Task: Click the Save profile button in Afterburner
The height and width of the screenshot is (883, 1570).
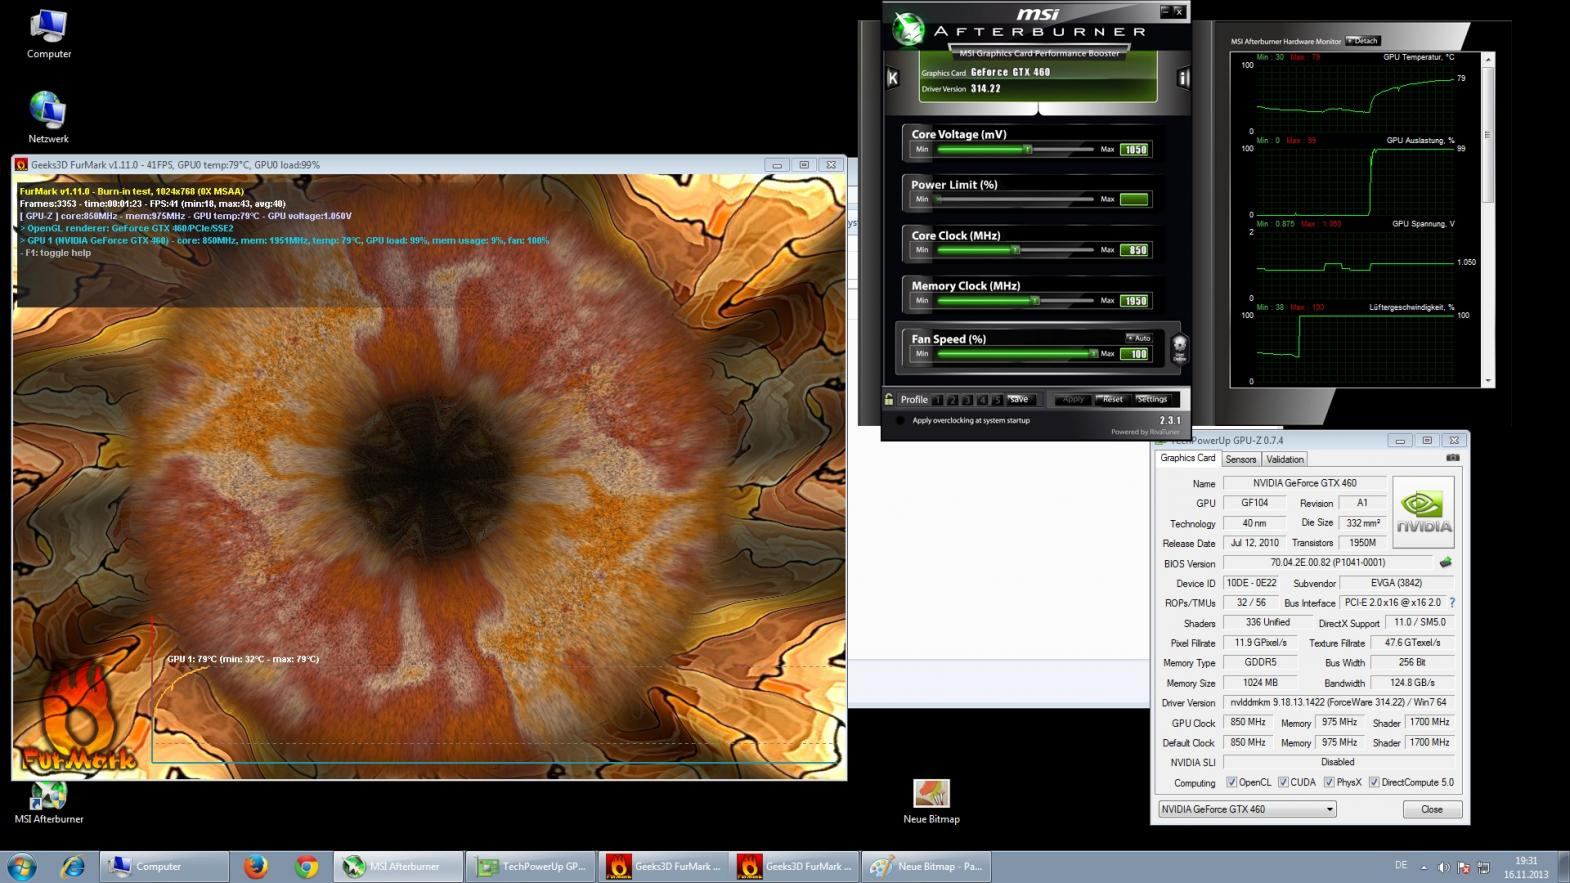Action: tap(1019, 399)
